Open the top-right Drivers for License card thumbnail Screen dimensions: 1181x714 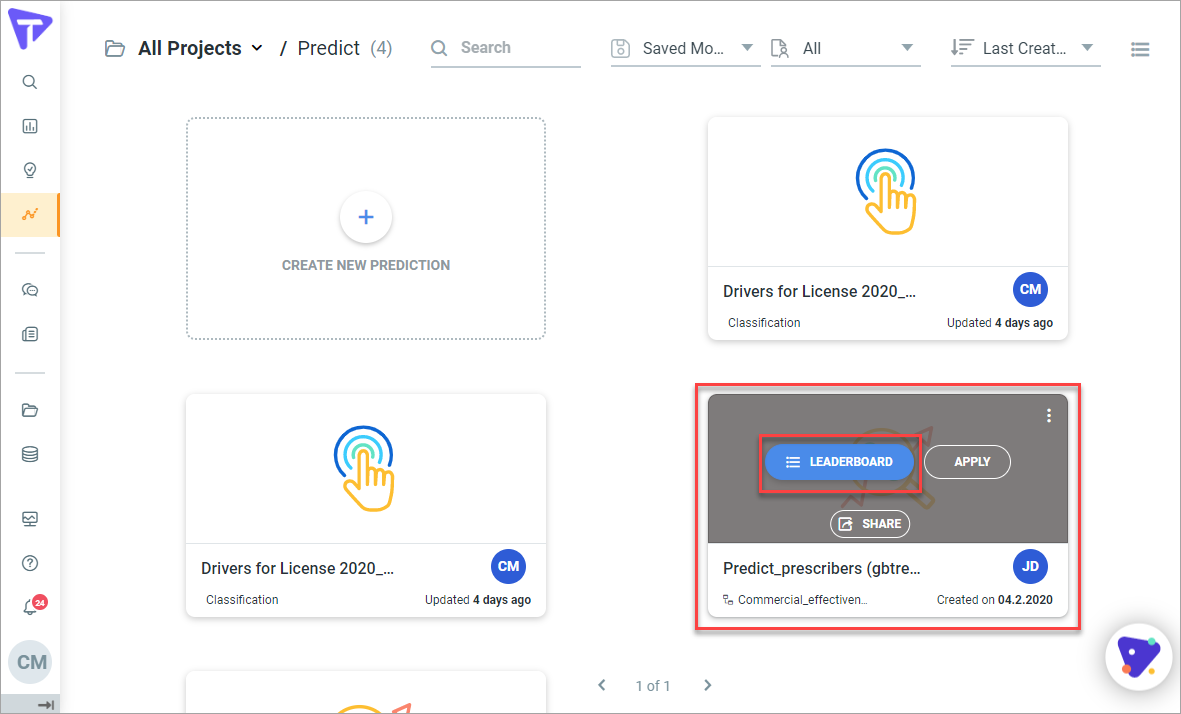coord(888,192)
